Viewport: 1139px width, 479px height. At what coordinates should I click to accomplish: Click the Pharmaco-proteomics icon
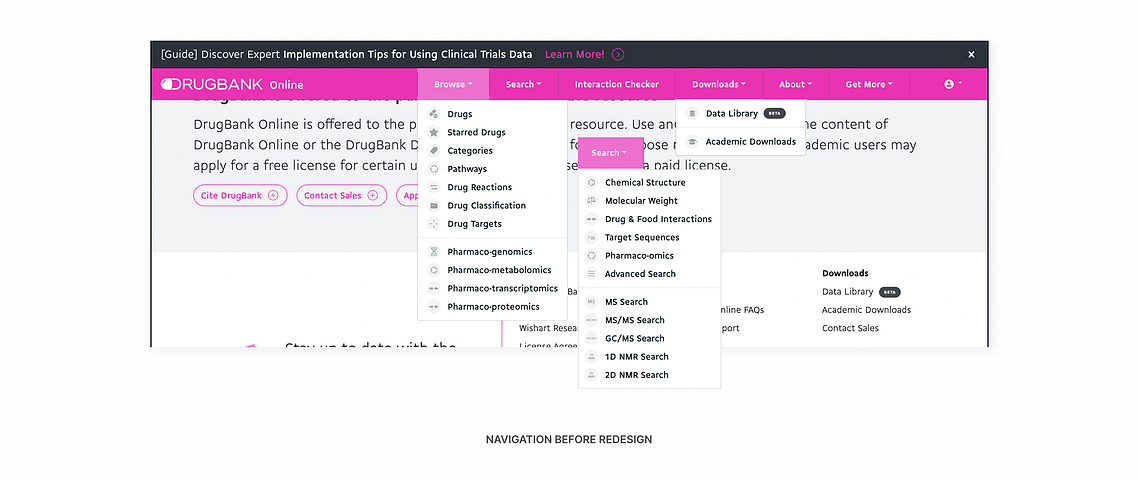coord(434,307)
